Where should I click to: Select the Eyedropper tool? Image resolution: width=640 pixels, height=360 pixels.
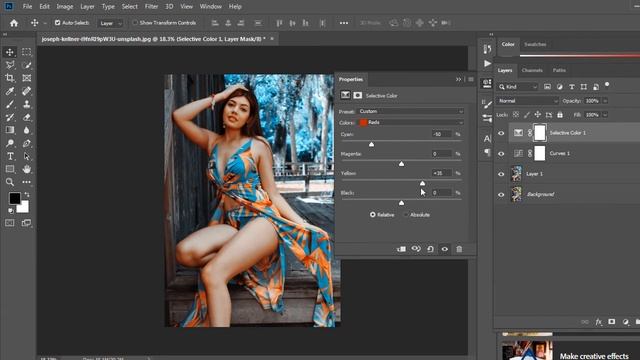[x=10, y=91]
